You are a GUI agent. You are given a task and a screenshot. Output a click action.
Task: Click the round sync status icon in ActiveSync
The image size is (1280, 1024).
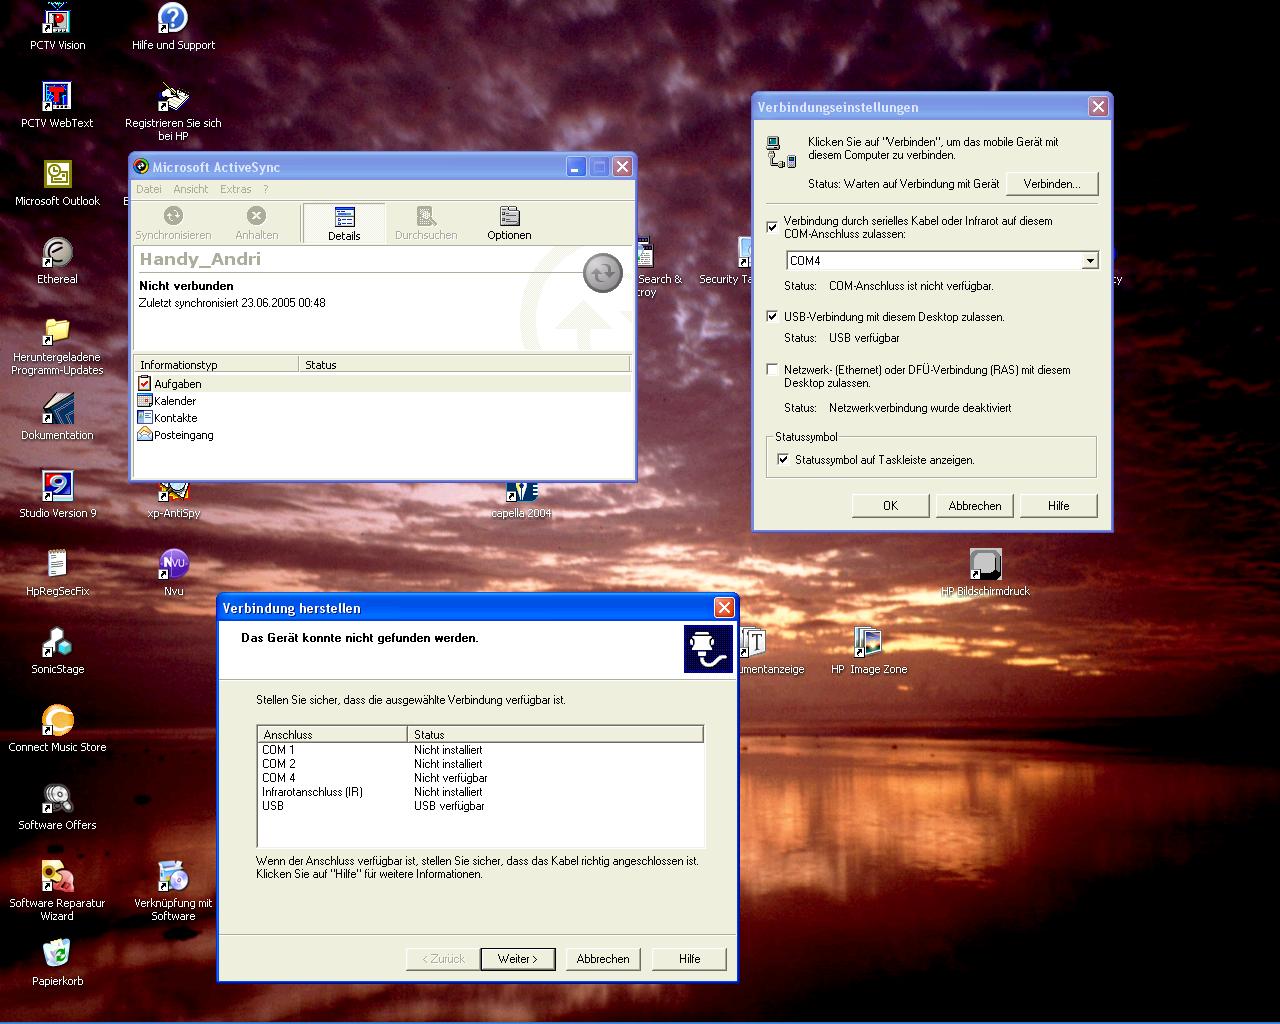click(603, 273)
